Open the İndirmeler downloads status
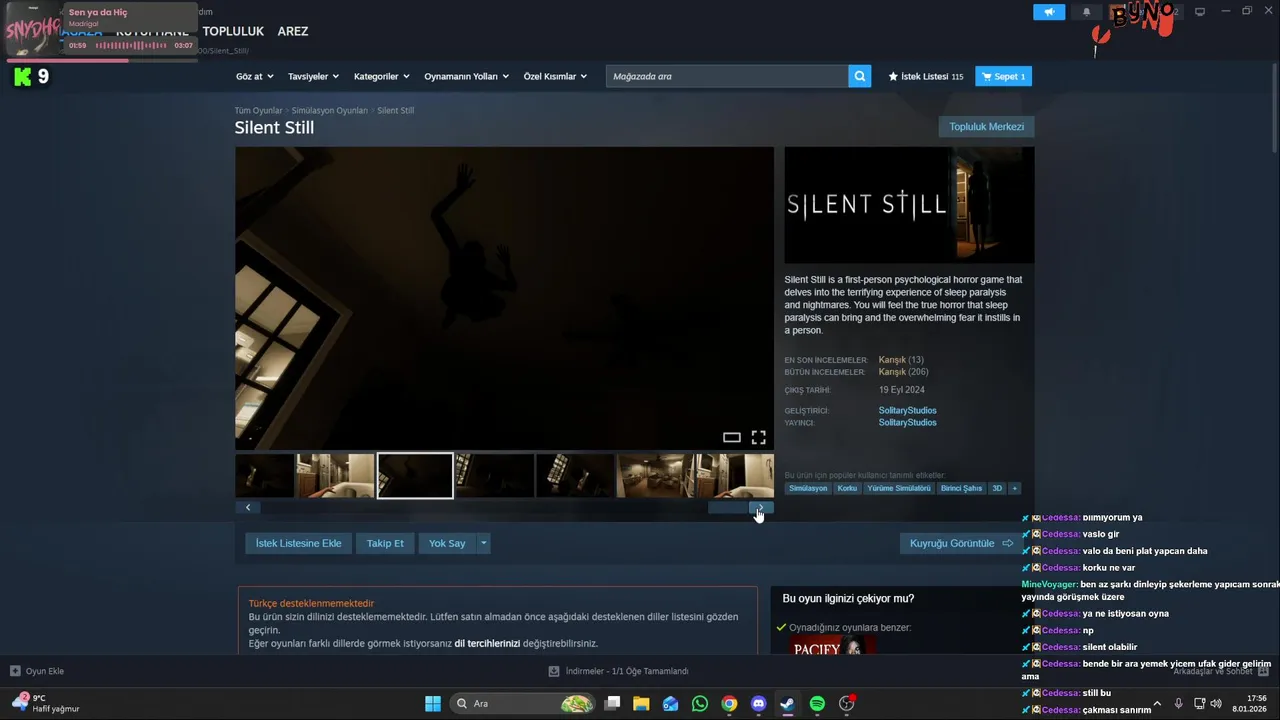The image size is (1280, 720). pyautogui.click(x=619, y=671)
